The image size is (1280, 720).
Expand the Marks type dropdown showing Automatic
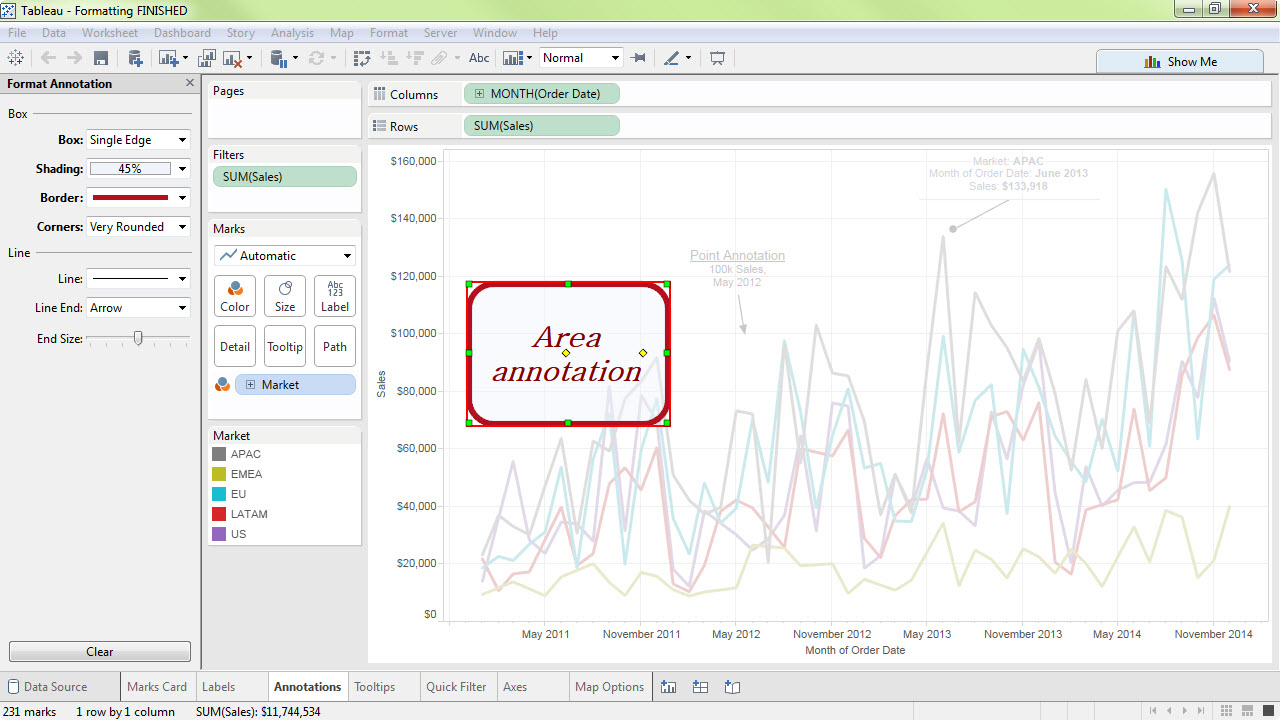pyautogui.click(x=285, y=255)
